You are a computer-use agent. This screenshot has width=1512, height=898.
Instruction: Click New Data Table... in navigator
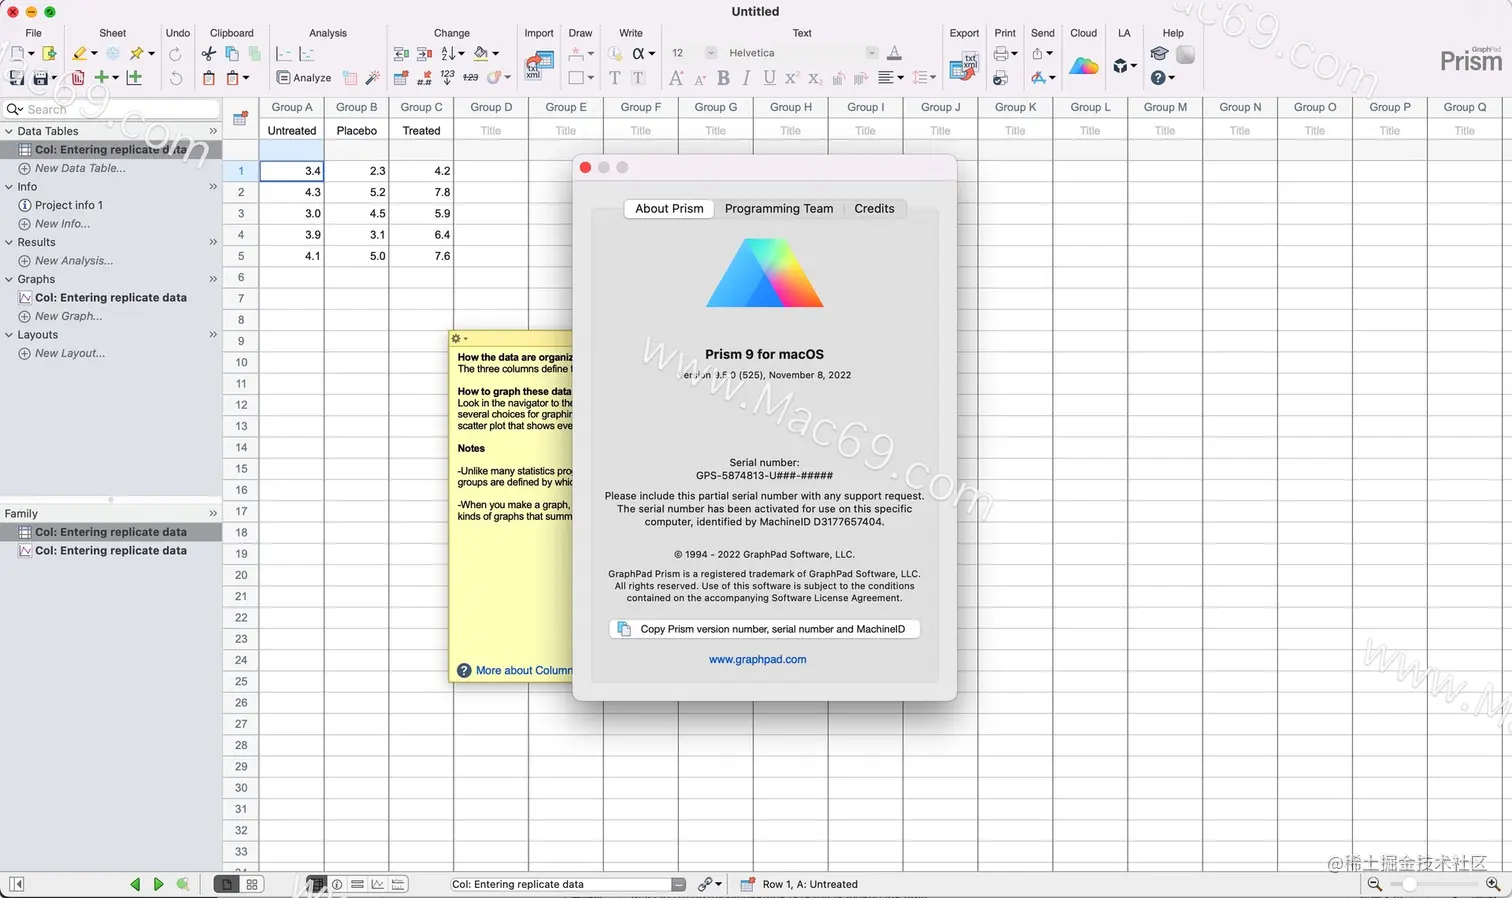(x=80, y=168)
